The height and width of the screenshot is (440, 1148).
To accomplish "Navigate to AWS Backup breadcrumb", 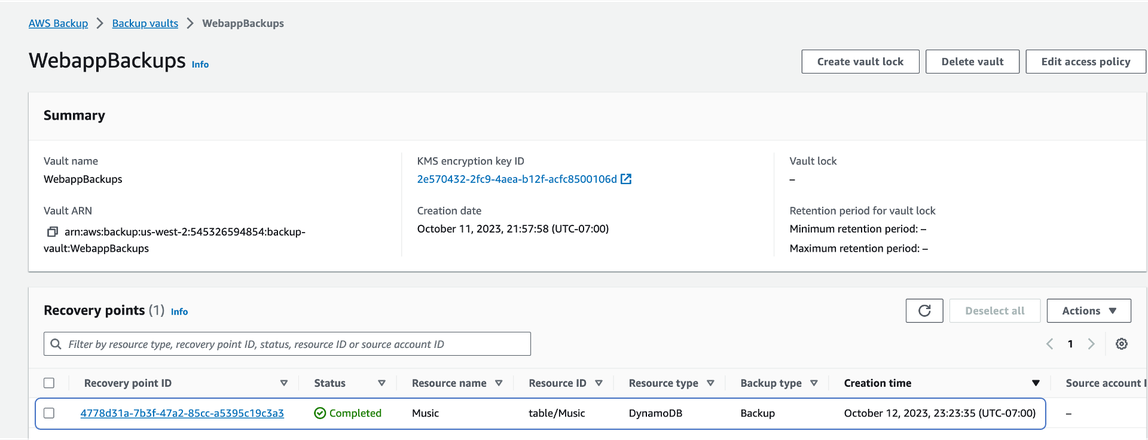I will click(59, 23).
